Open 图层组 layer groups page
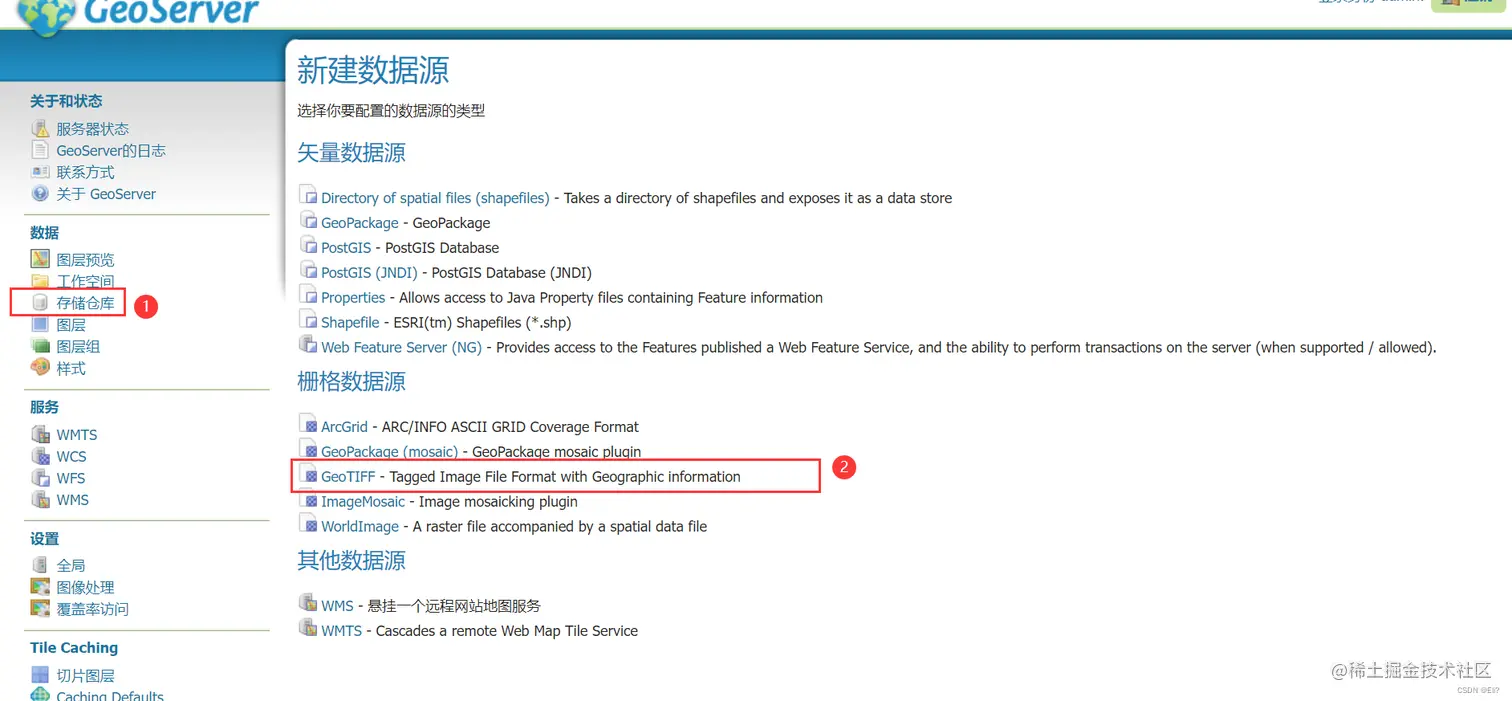This screenshot has height=701, width=1512. coord(78,347)
